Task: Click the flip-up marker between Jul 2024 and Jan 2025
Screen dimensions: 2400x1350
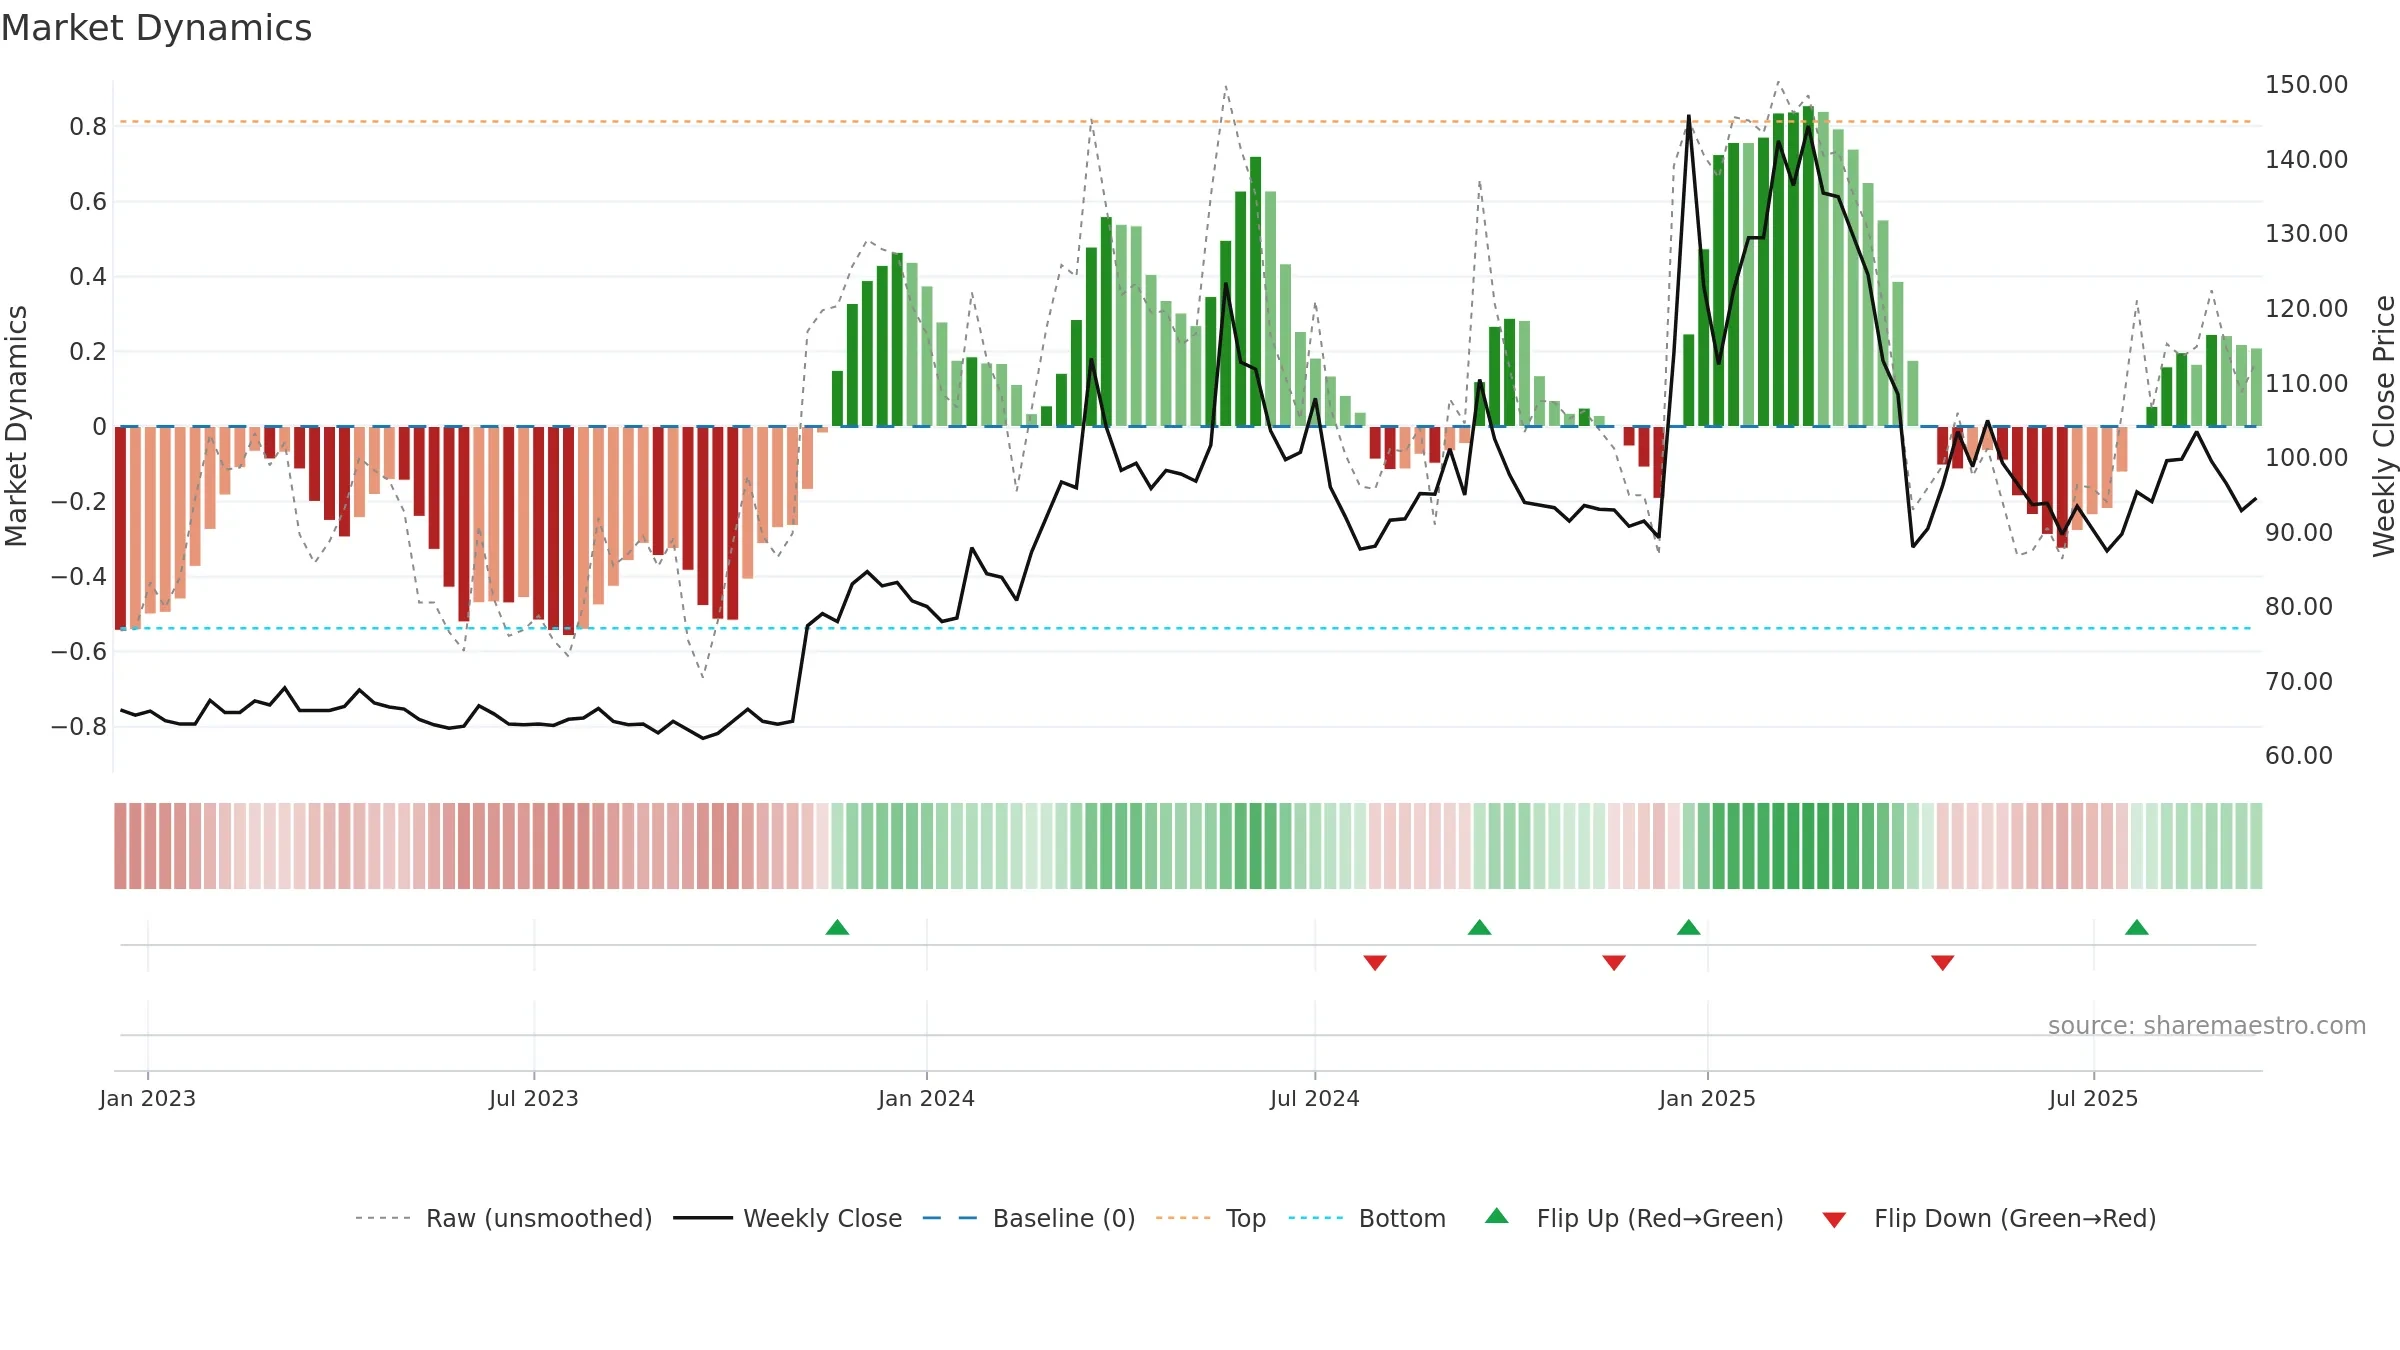Action: click(1480, 927)
